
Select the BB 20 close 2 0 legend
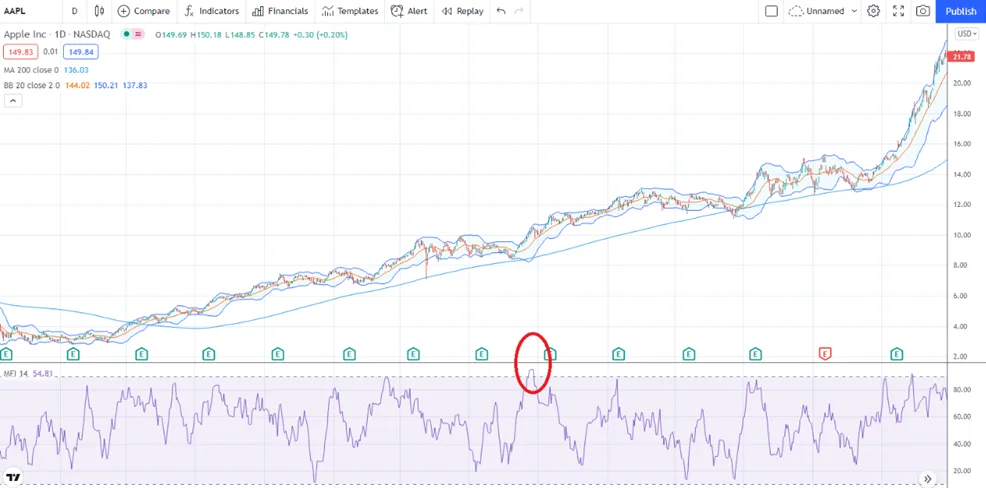coord(31,85)
